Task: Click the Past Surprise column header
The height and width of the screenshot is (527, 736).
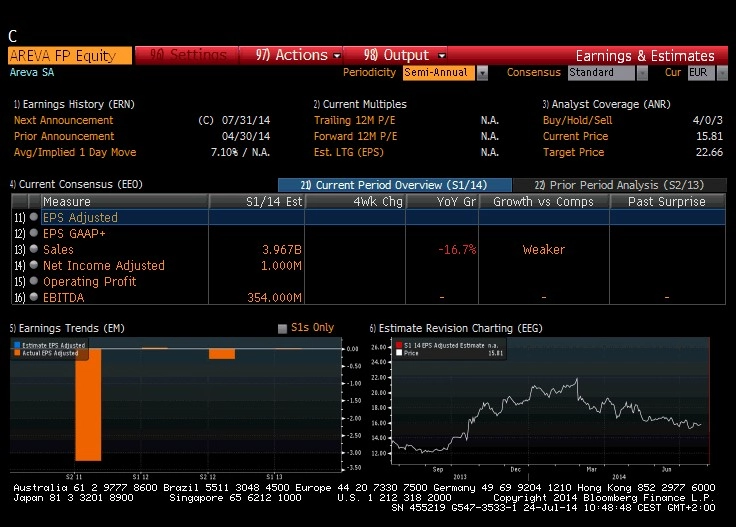Action: pyautogui.click(x=667, y=202)
